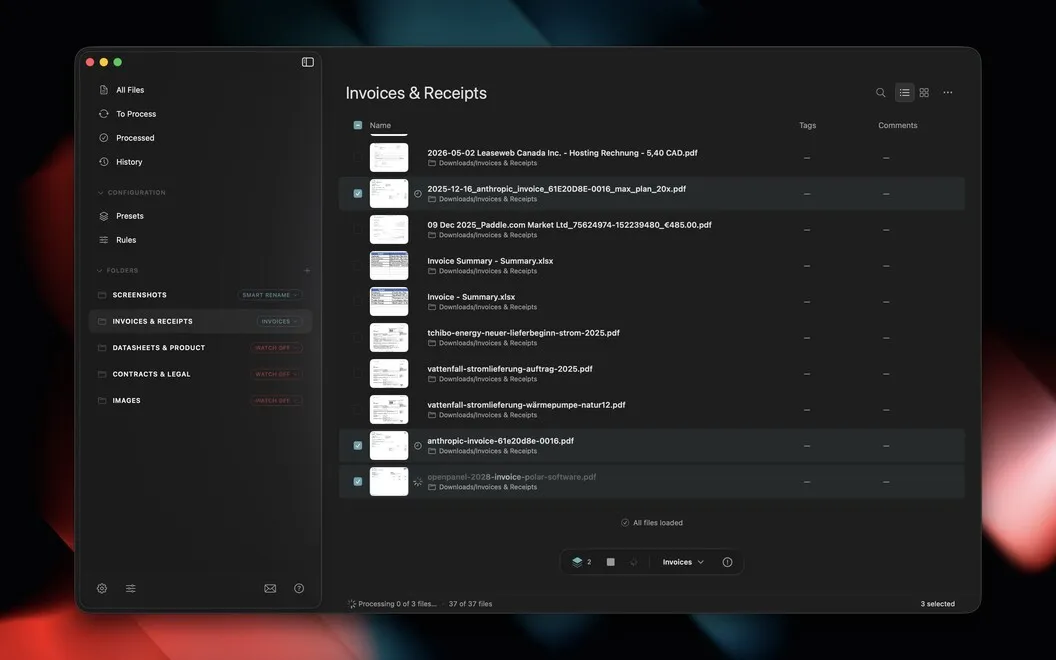Click the Datasheets & Product folder icon
This screenshot has width=1056, height=660.
click(102, 348)
